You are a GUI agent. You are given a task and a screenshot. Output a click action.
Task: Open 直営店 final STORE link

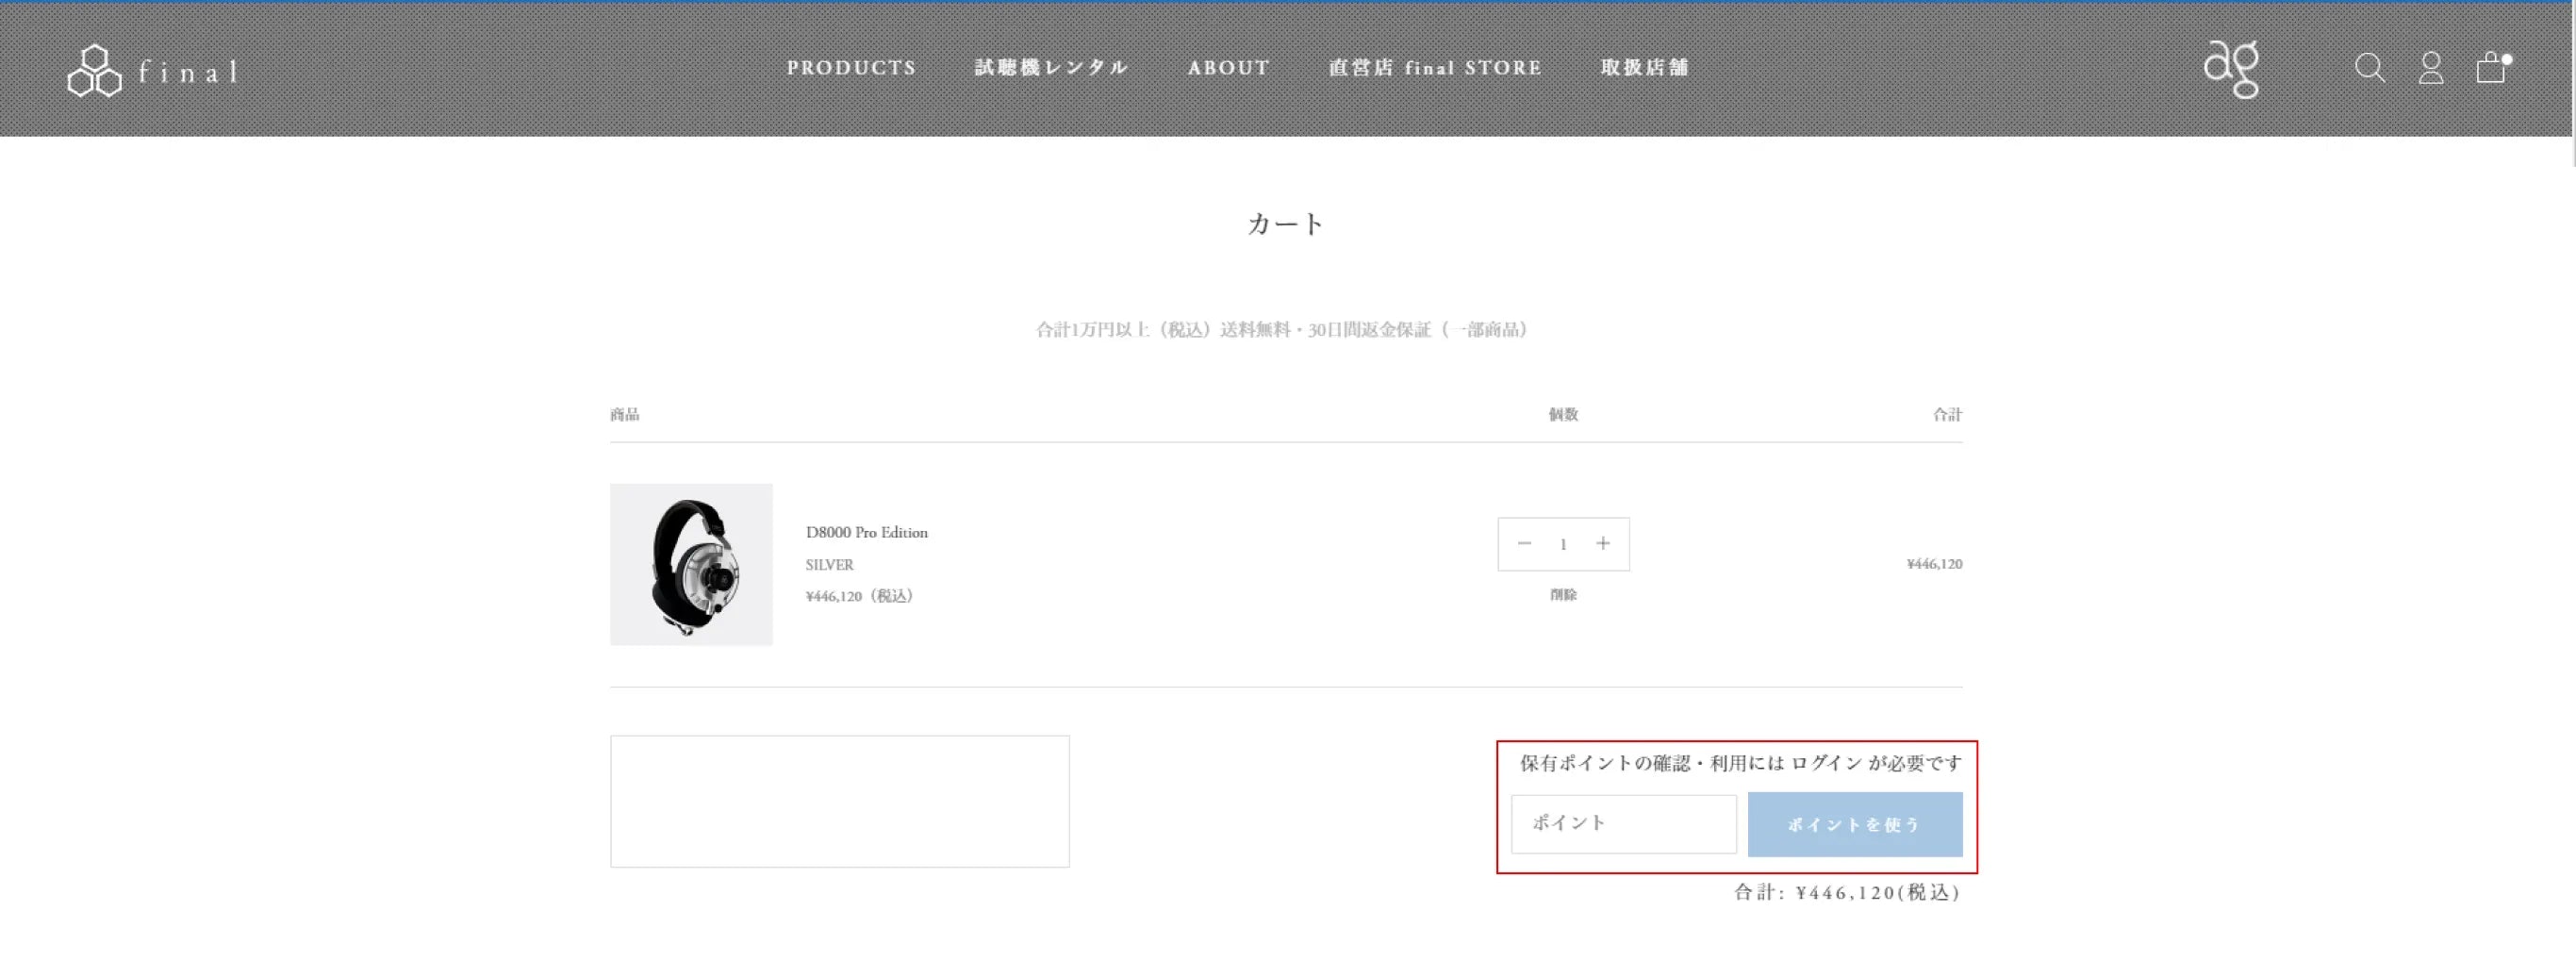[1435, 68]
